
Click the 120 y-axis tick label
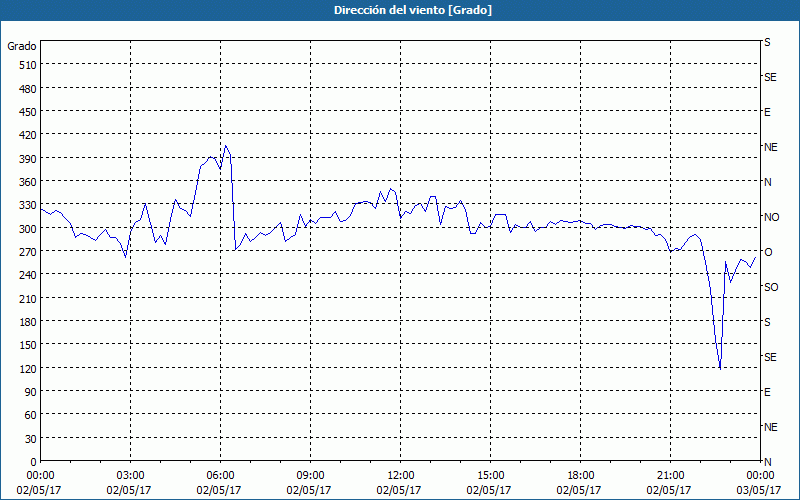(x=29, y=368)
